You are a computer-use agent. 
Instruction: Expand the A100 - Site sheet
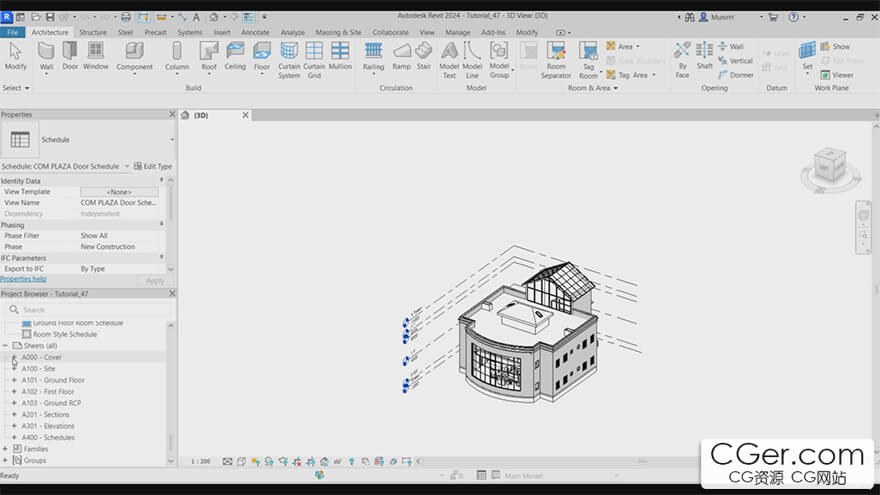tap(14, 369)
